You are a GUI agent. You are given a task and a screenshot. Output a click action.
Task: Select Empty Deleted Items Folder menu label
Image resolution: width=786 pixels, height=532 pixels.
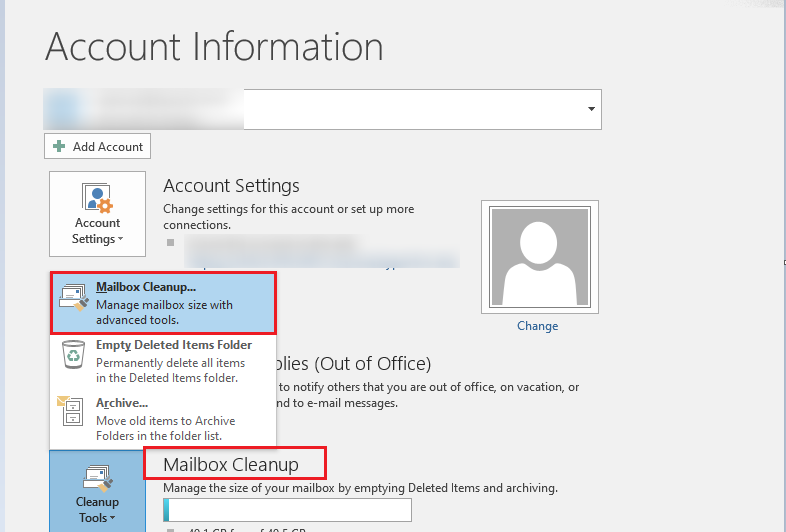click(173, 345)
